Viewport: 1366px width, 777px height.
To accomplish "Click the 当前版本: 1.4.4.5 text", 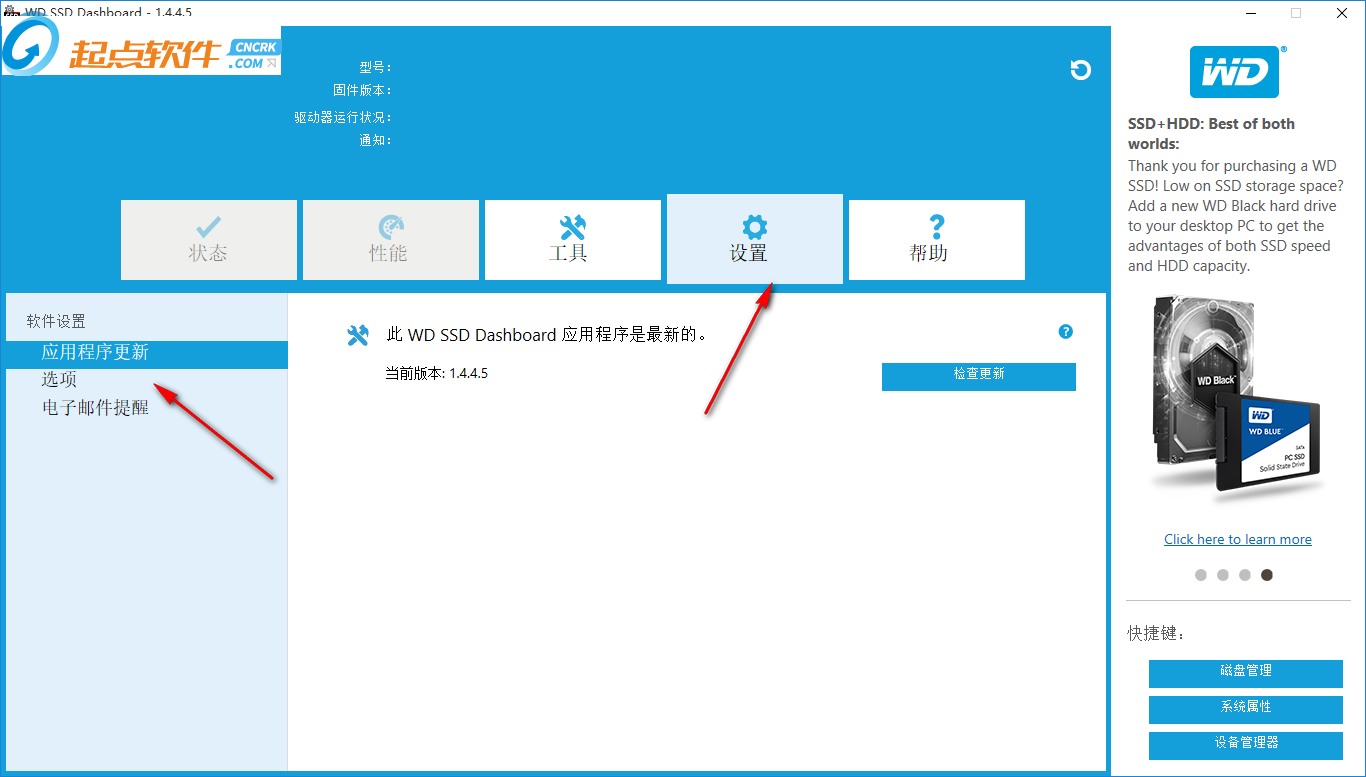I will pyautogui.click(x=437, y=373).
